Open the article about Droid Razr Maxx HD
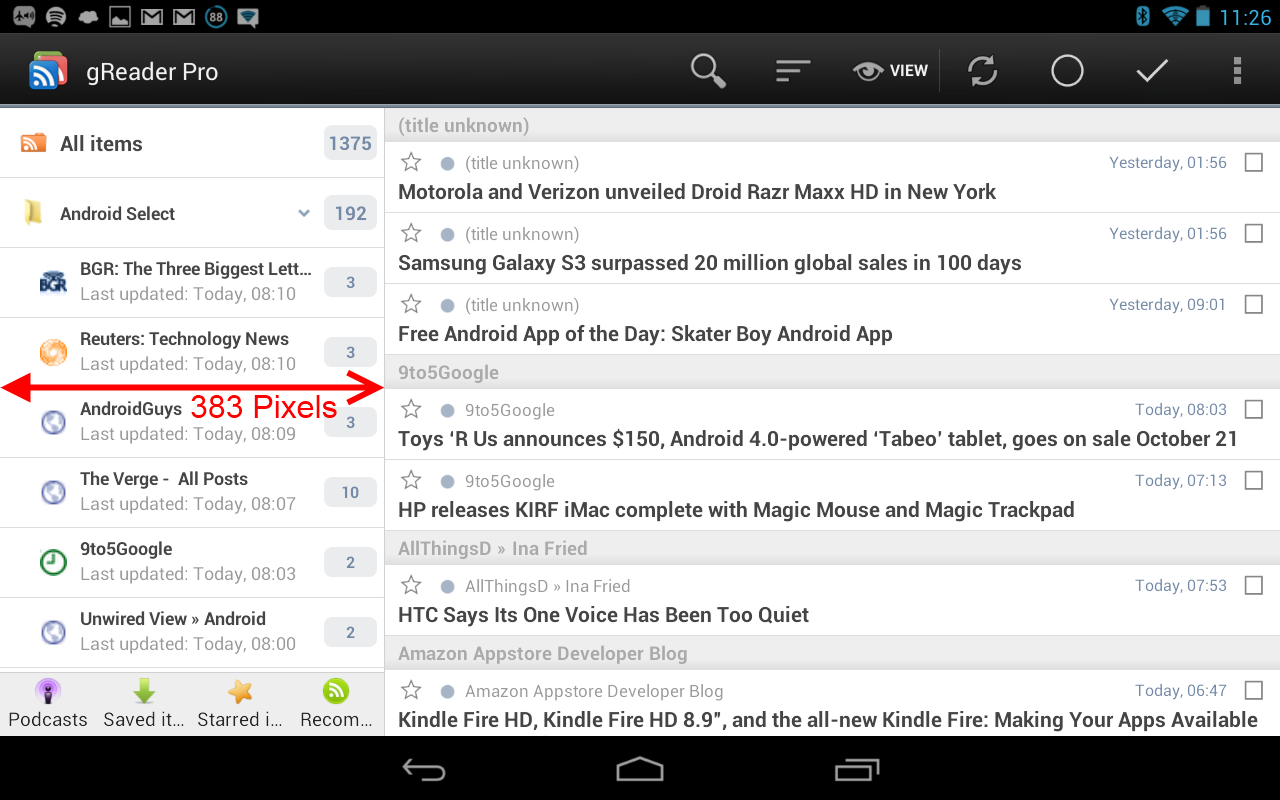The width and height of the screenshot is (1280, 800). click(697, 191)
